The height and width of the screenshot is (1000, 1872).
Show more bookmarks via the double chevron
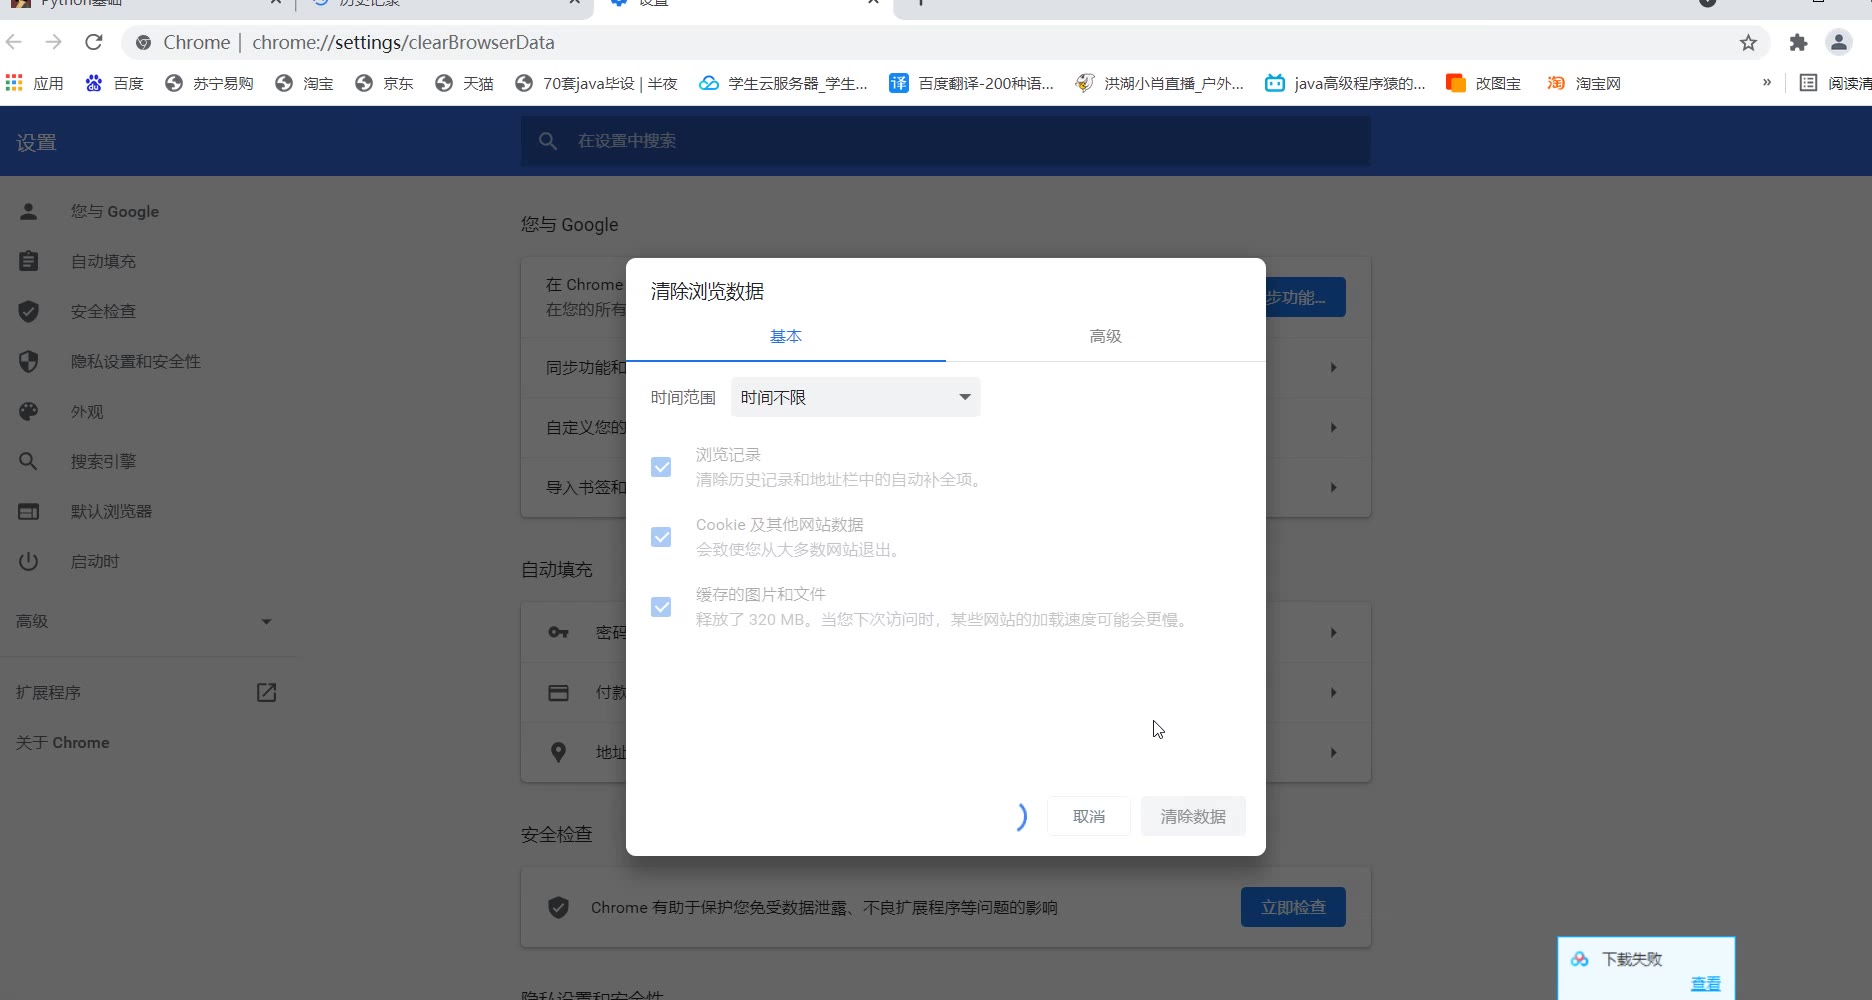1767,82
